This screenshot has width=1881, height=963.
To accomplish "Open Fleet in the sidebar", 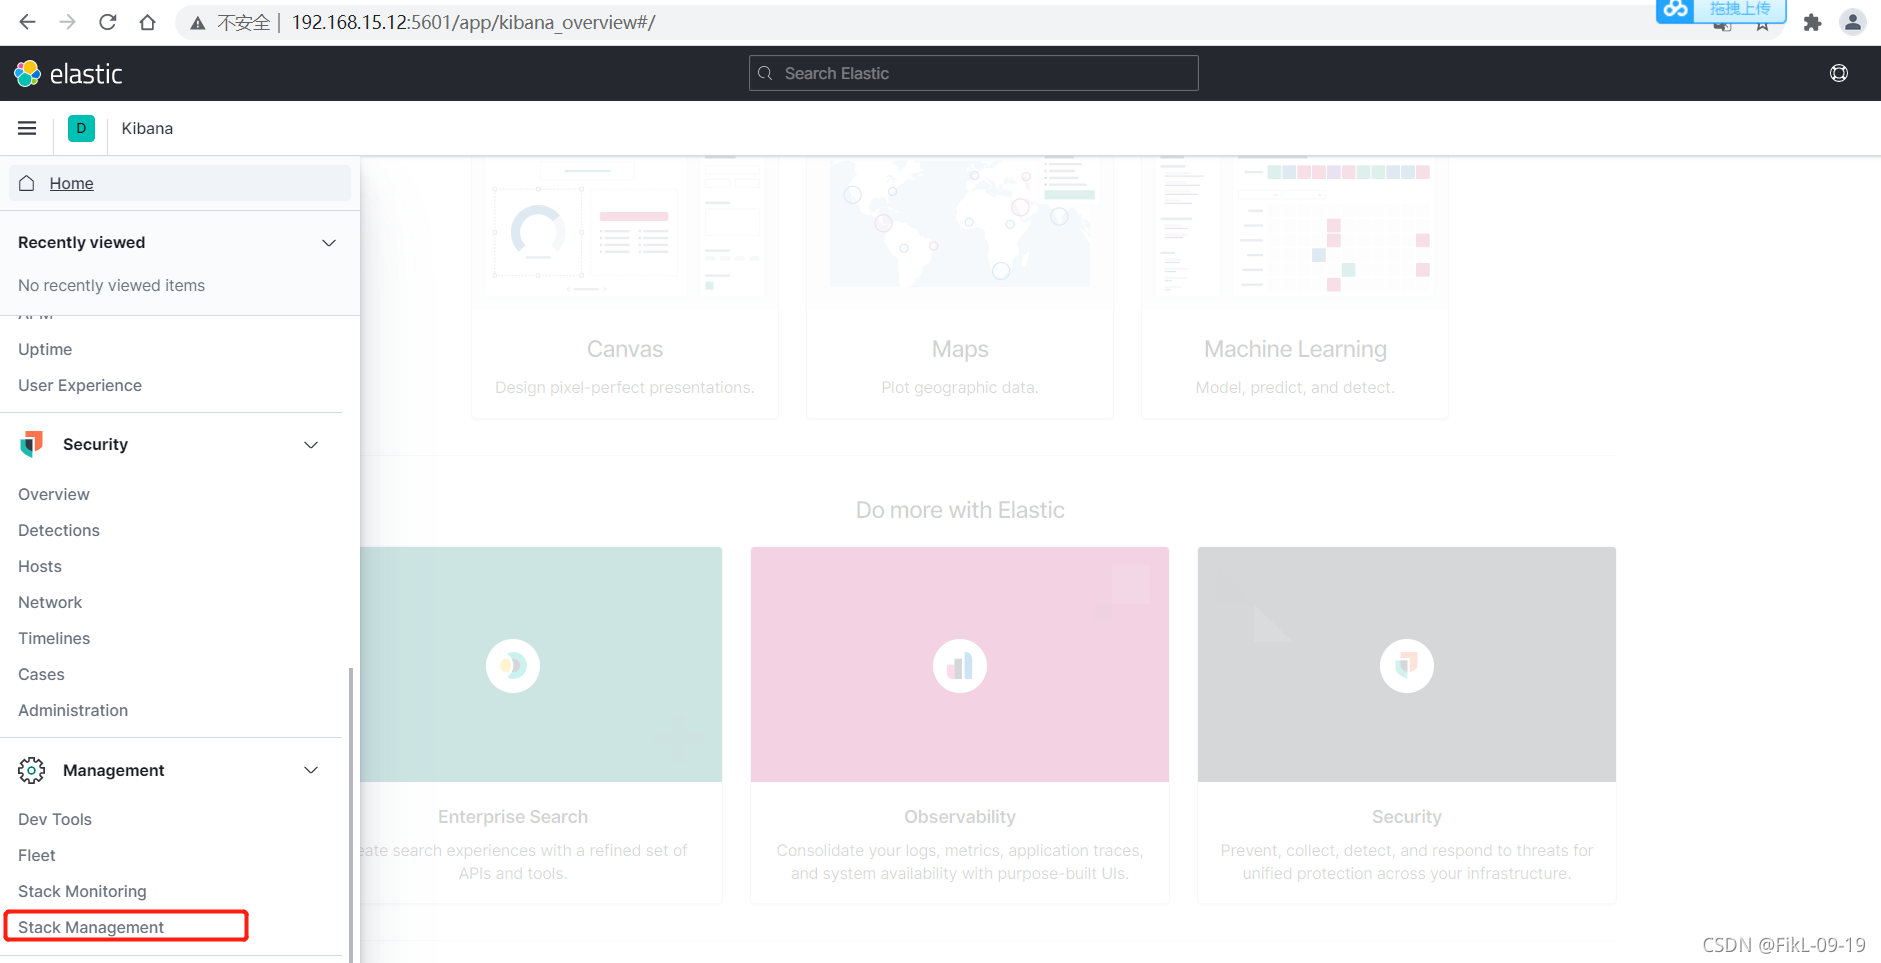I will point(37,855).
